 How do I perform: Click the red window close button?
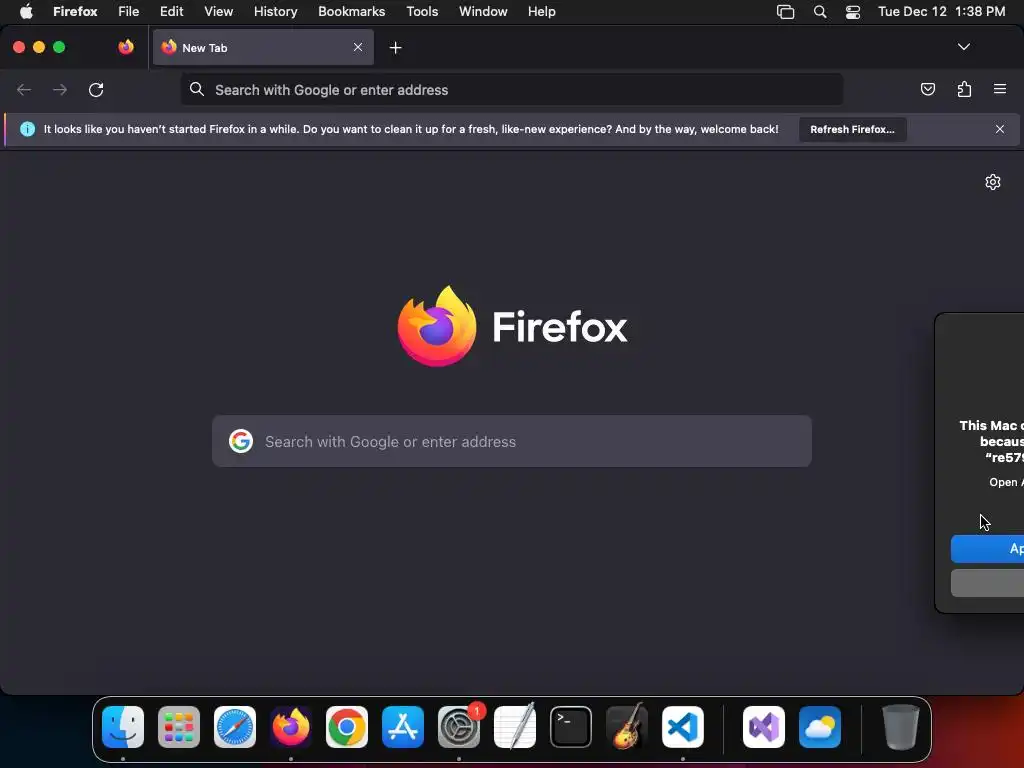[x=19, y=47]
